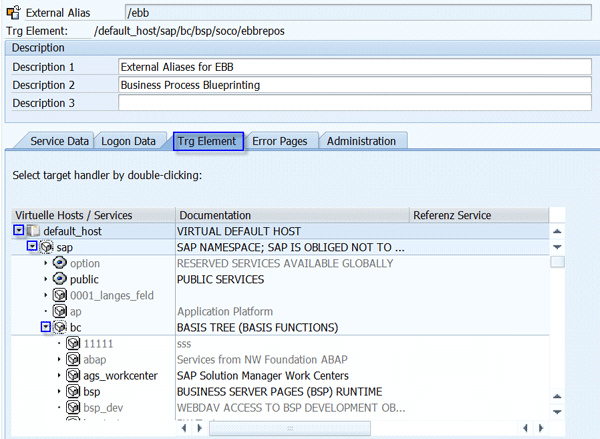The image size is (600, 439).
Task: Click the option service icon
Action: click(x=60, y=263)
